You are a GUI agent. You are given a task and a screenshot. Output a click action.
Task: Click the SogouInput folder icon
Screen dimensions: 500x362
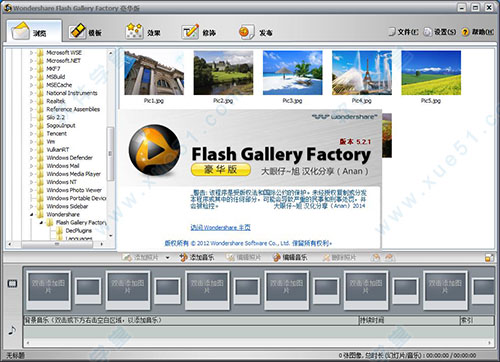tap(40, 125)
